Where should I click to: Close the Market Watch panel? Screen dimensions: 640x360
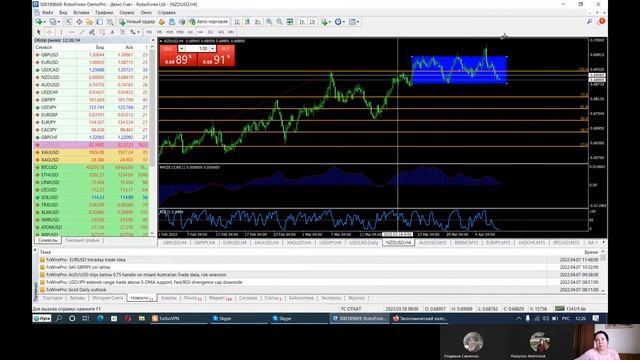pyautogui.click(x=153, y=40)
